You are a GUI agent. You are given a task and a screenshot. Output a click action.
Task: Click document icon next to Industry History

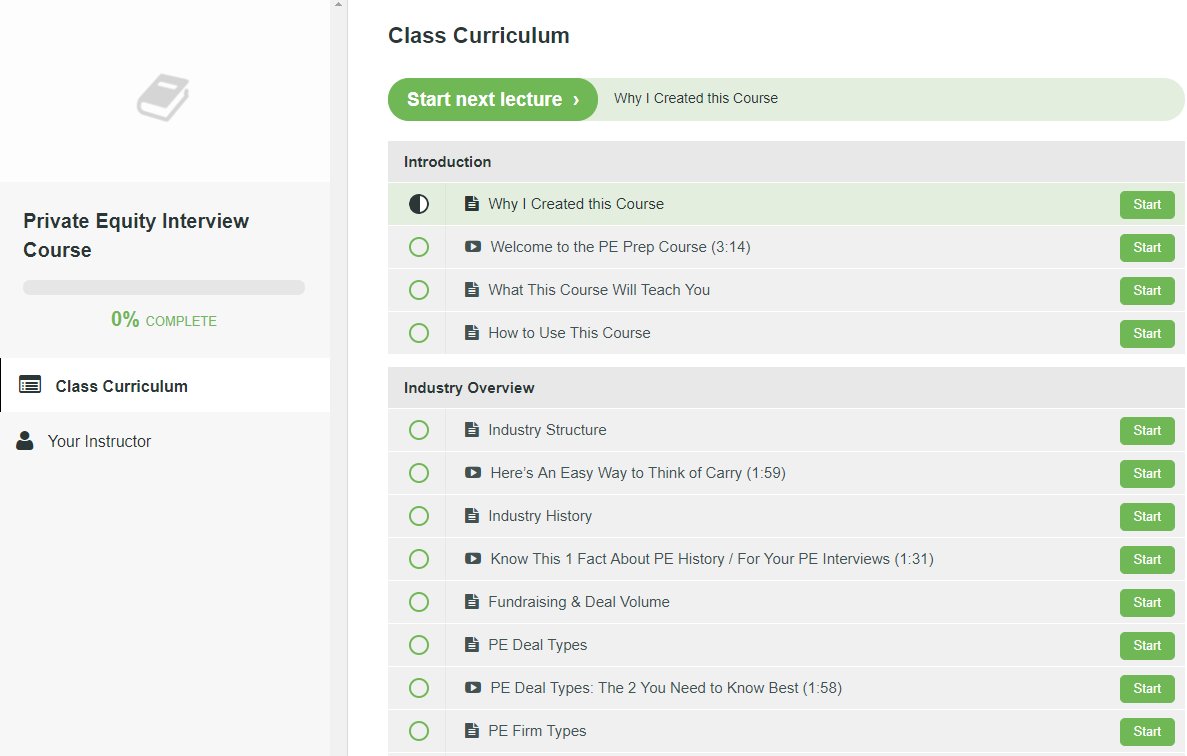[472, 516]
